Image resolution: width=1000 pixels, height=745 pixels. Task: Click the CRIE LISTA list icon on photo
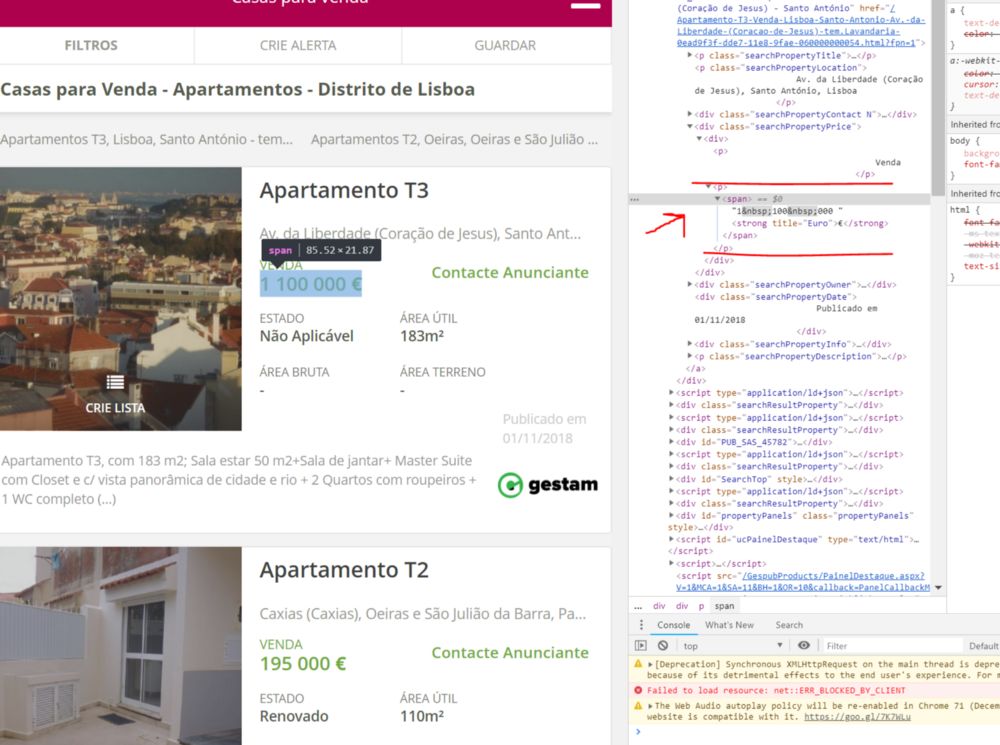point(115,382)
